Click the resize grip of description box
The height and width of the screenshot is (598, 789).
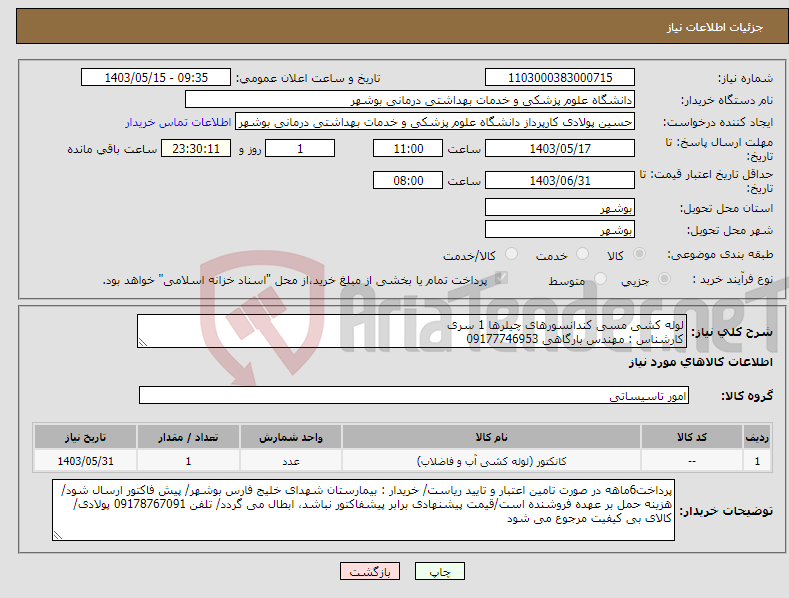point(143,343)
